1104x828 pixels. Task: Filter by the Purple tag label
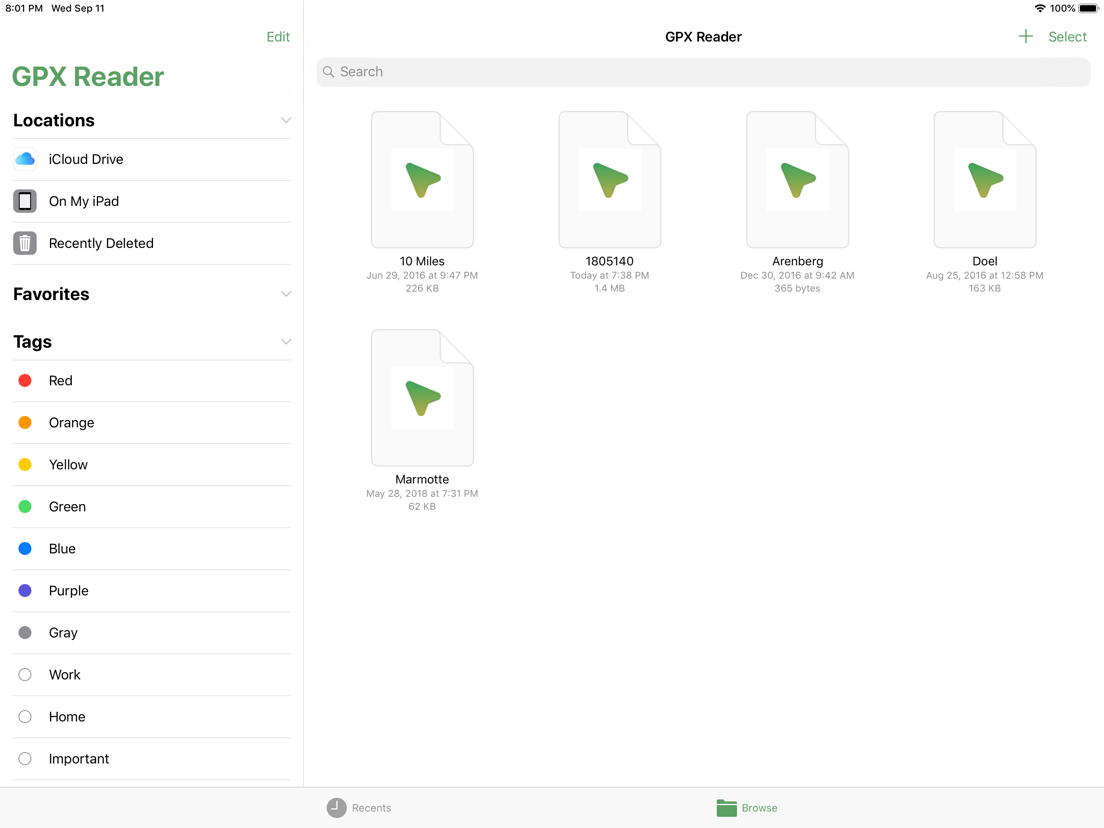68,591
